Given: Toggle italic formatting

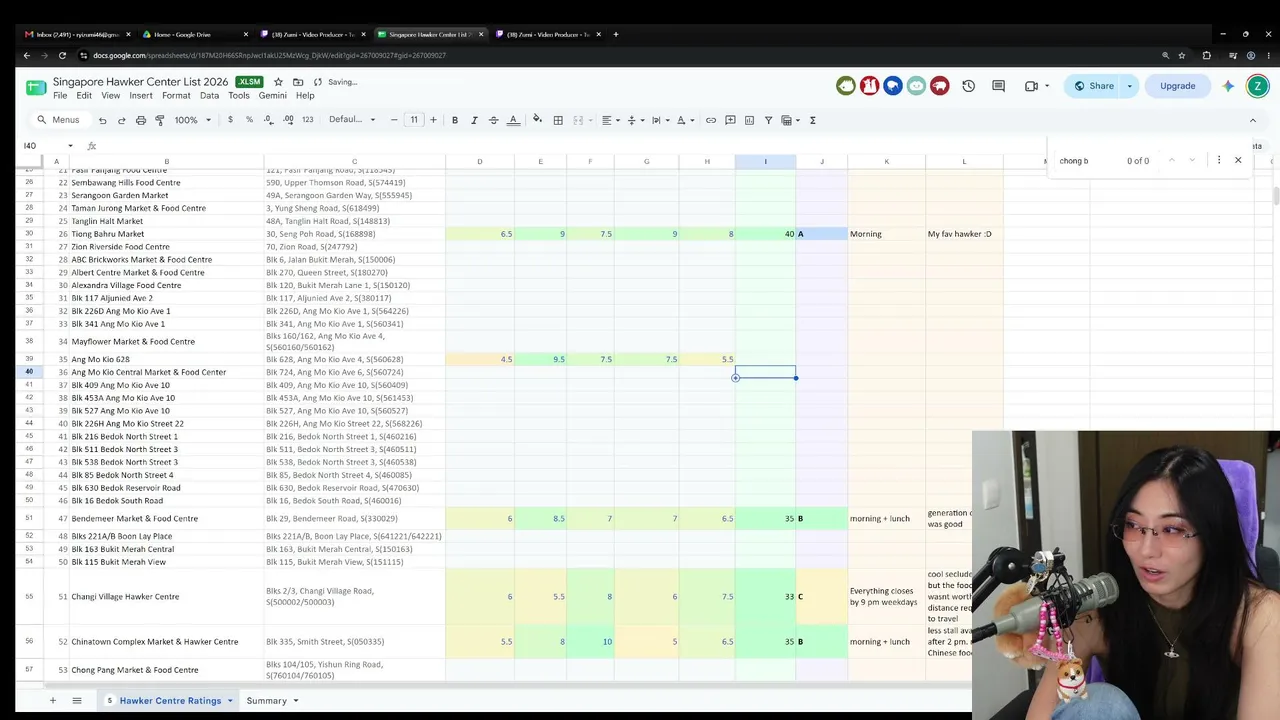Looking at the screenshot, I should (474, 120).
